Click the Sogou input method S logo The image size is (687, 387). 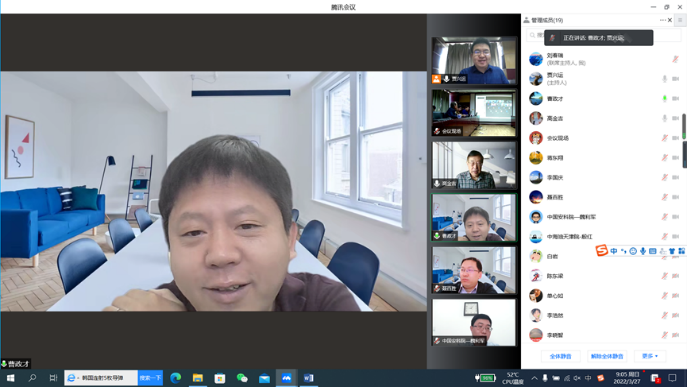602,251
